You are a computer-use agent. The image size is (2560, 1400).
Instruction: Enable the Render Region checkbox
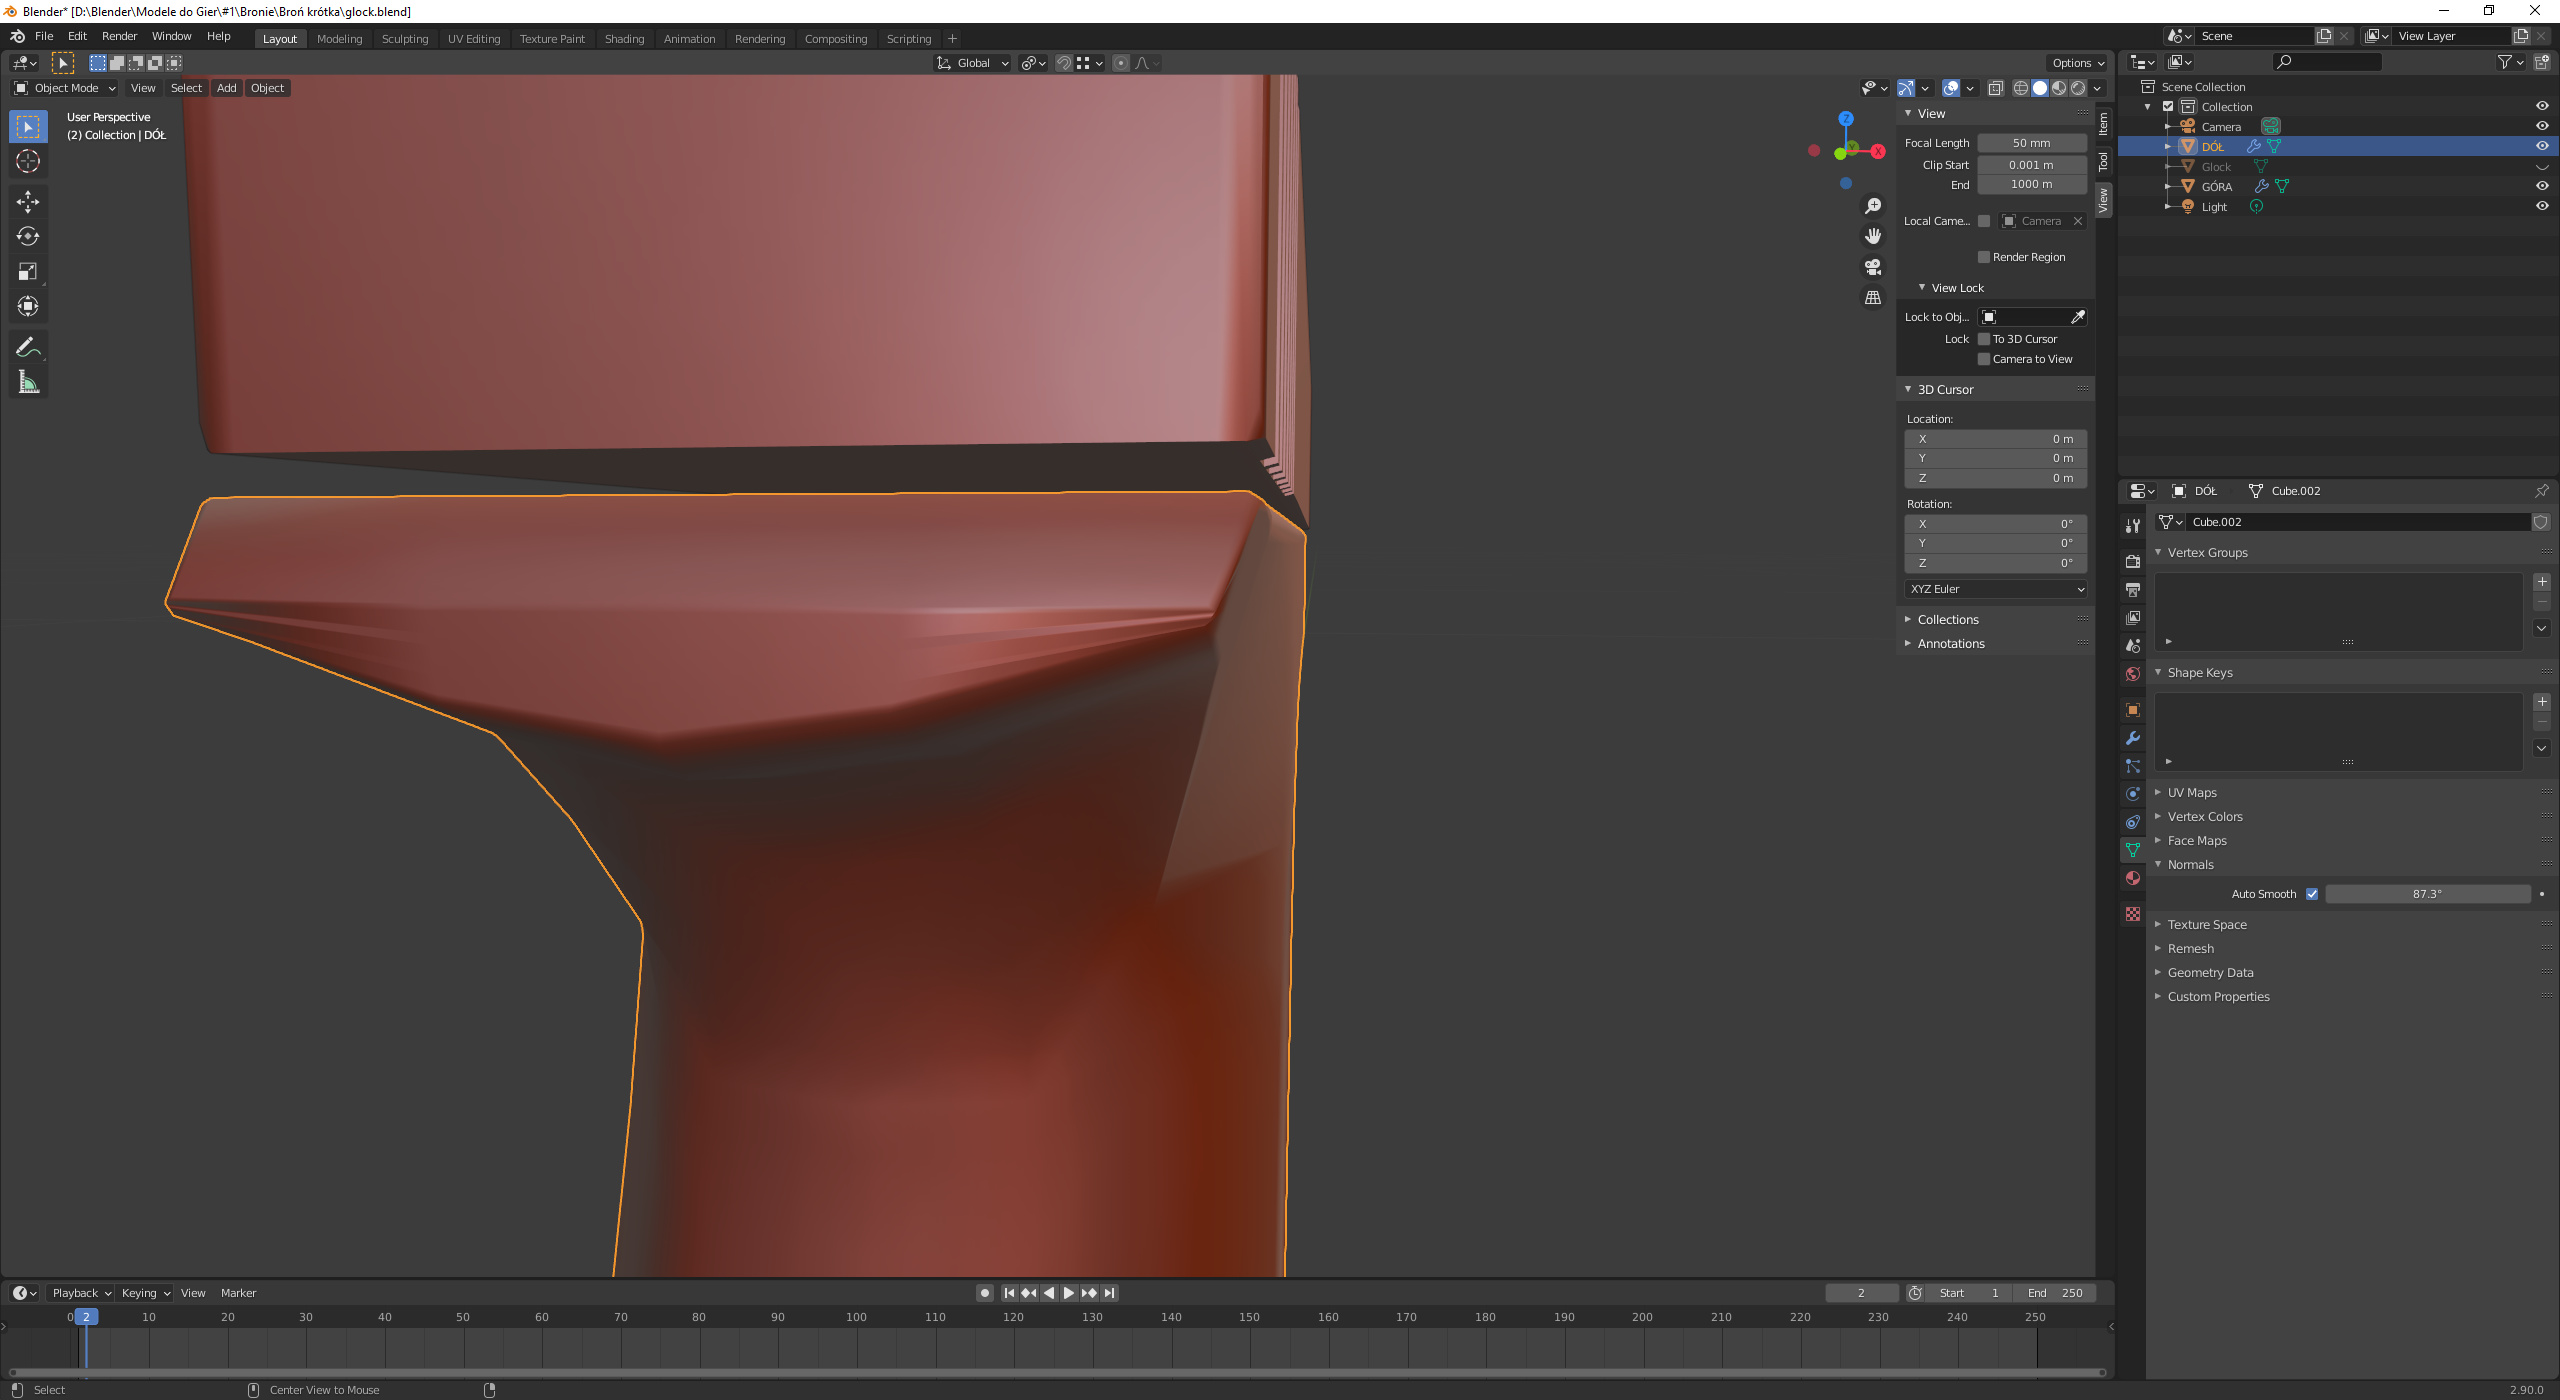pos(1984,257)
